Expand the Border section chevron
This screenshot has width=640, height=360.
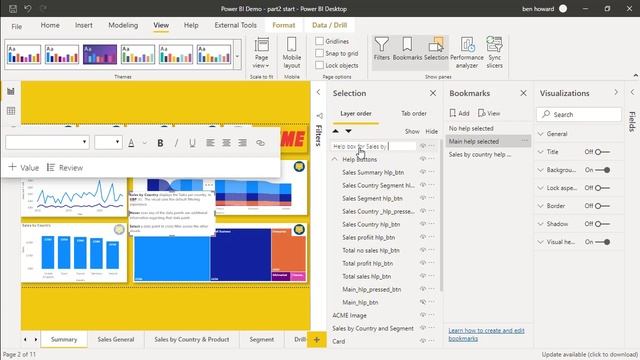[x=540, y=206]
